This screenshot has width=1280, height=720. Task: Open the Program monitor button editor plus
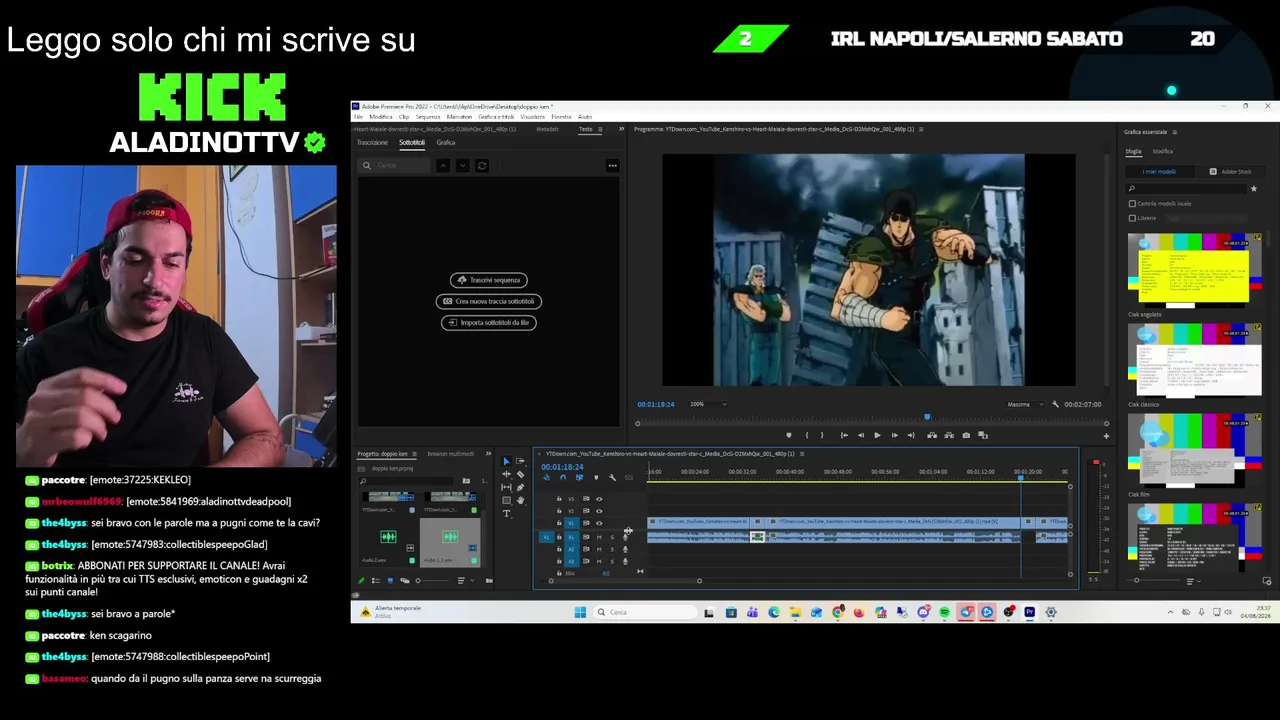pyautogui.click(x=1106, y=435)
